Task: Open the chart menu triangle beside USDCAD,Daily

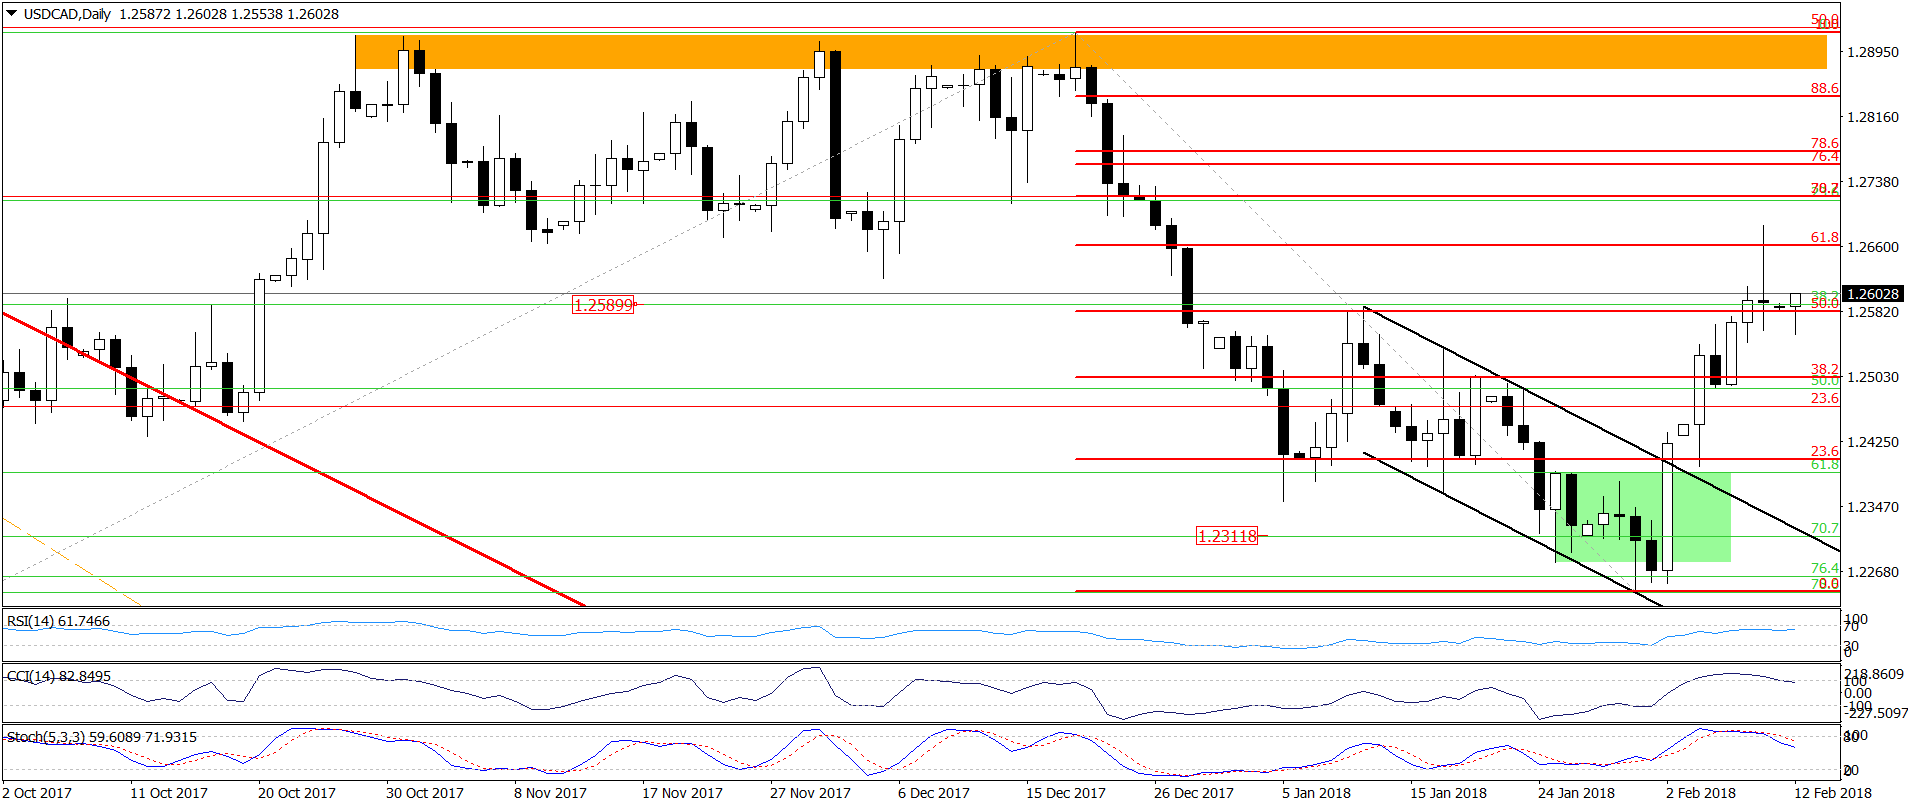Action: [x=12, y=14]
